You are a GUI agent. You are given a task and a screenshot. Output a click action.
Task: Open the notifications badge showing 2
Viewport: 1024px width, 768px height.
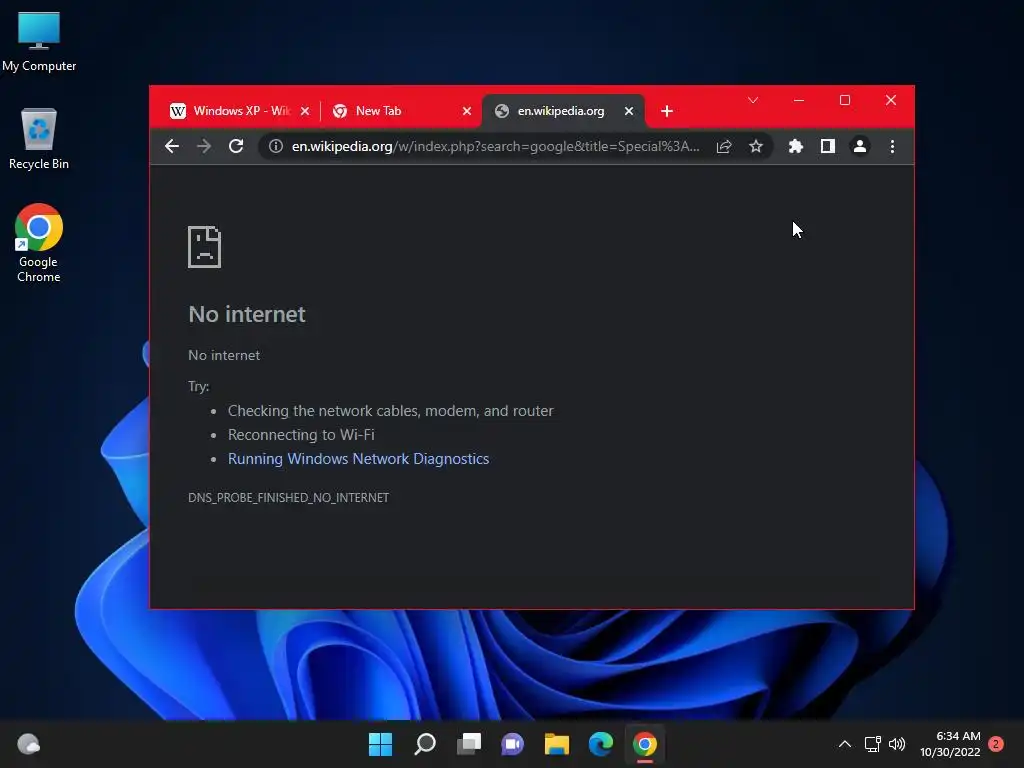click(996, 744)
